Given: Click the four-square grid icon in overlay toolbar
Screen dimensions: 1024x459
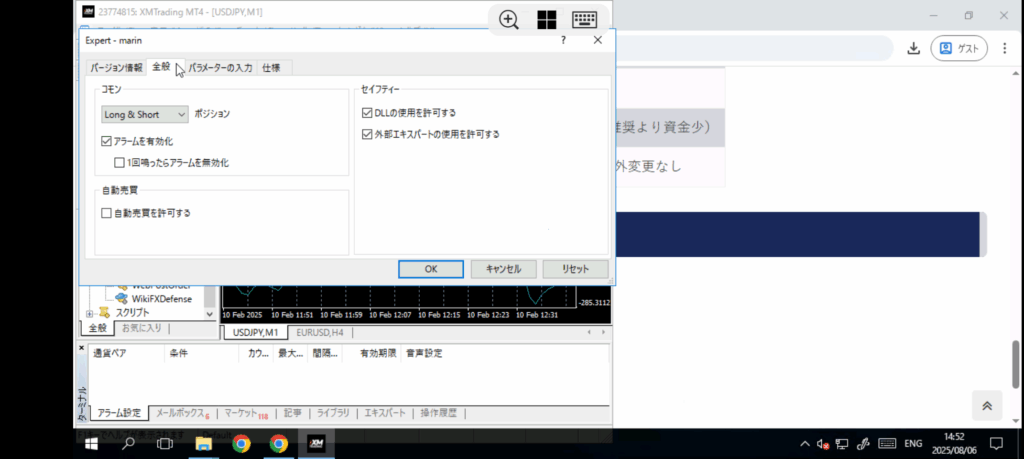Looking at the screenshot, I should 547,20.
